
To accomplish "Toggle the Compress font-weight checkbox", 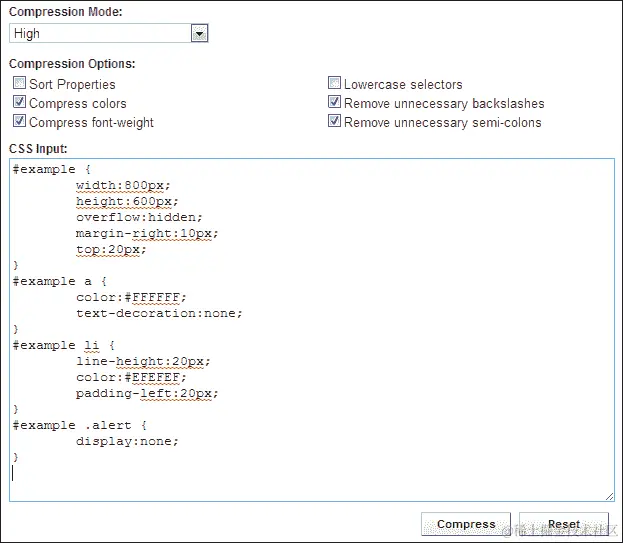I will (x=19, y=121).
